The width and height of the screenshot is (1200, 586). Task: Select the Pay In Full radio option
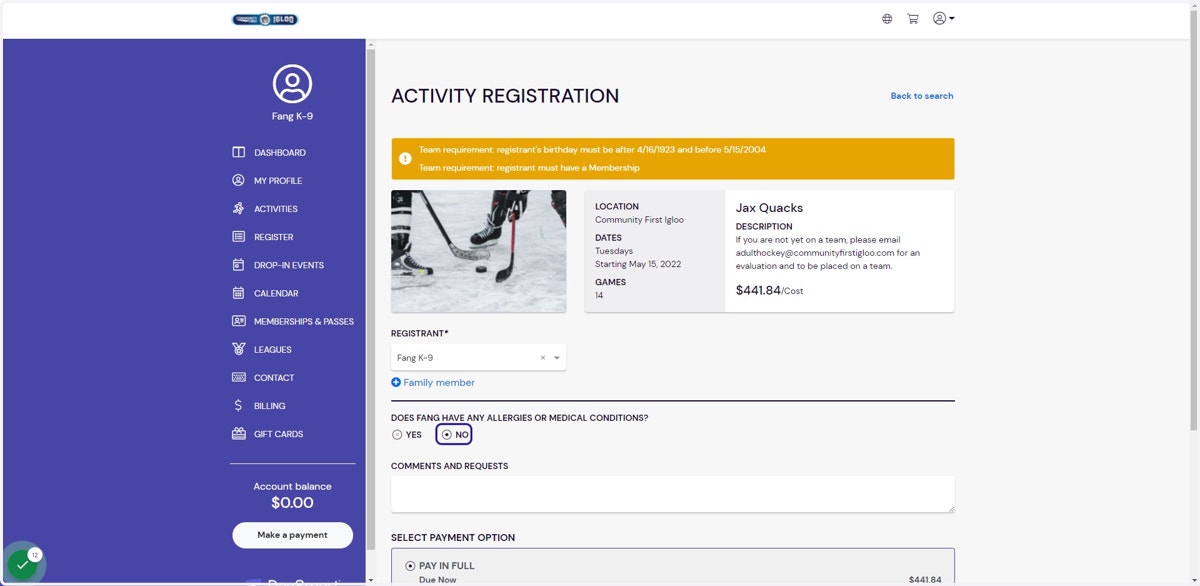410,566
